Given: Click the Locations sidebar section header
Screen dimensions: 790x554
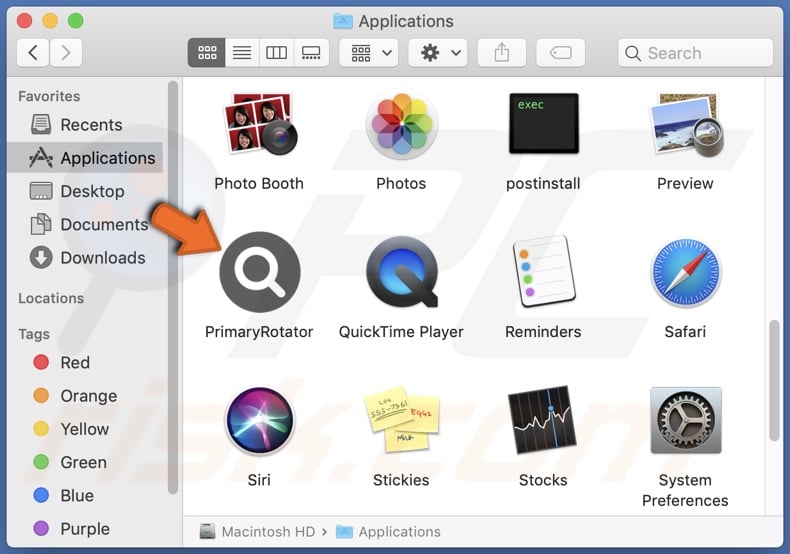Looking at the screenshot, I should point(51,298).
